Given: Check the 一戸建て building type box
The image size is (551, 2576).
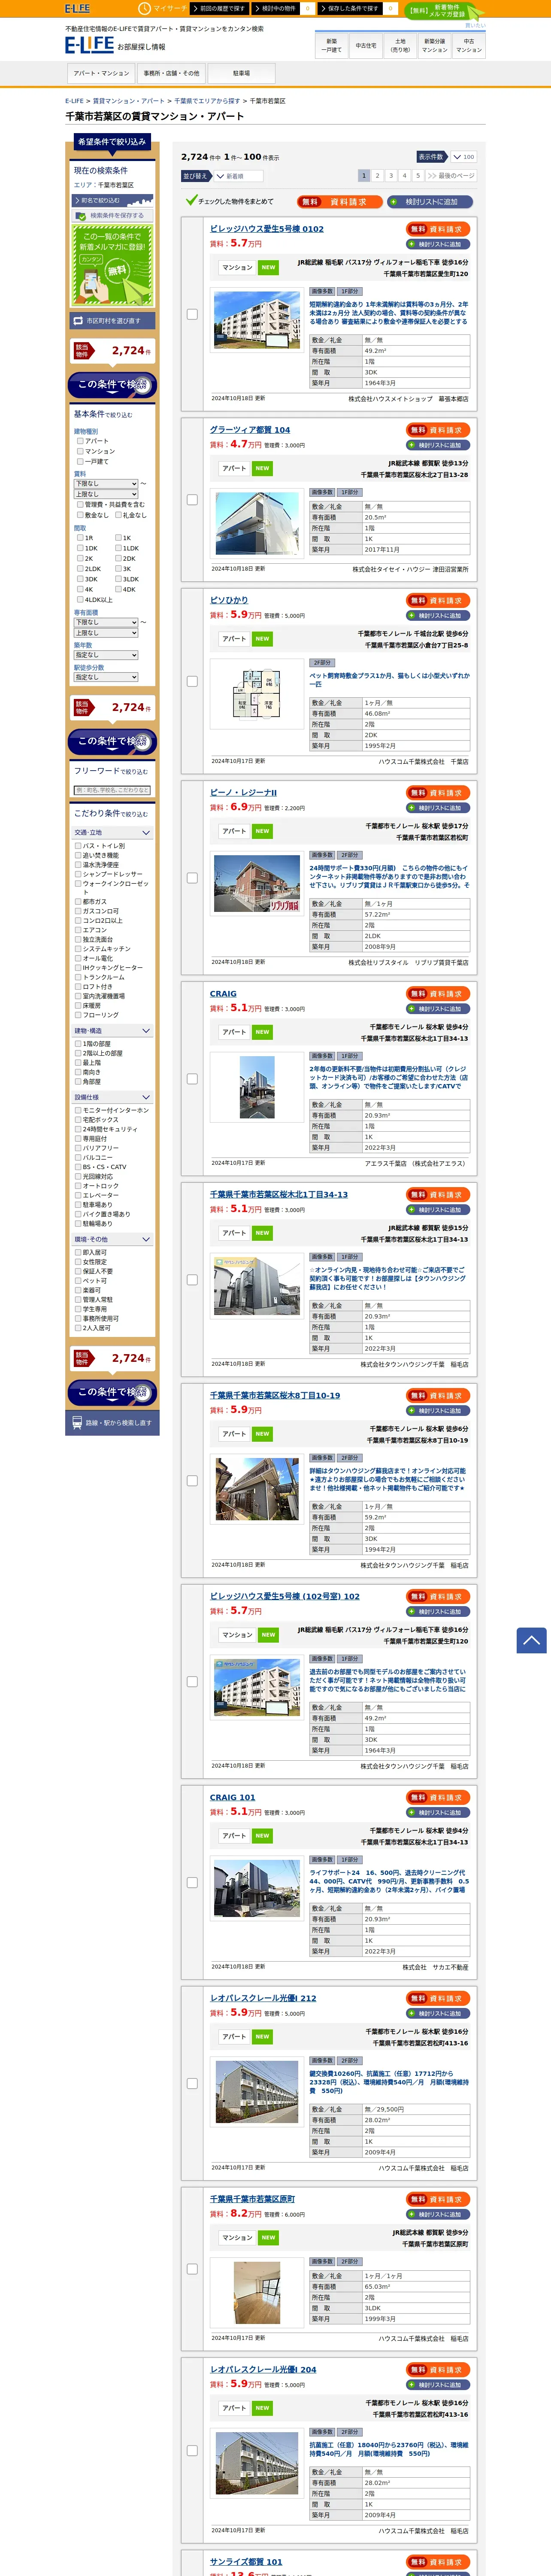Looking at the screenshot, I should (x=80, y=461).
